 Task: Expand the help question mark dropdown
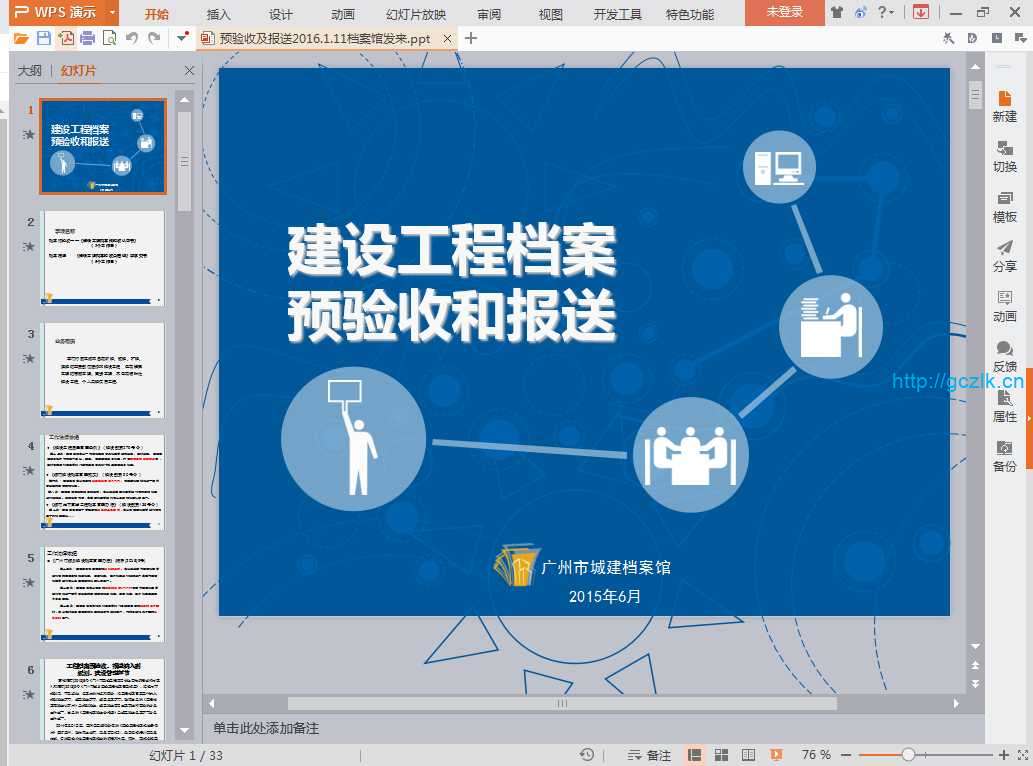tap(886, 13)
